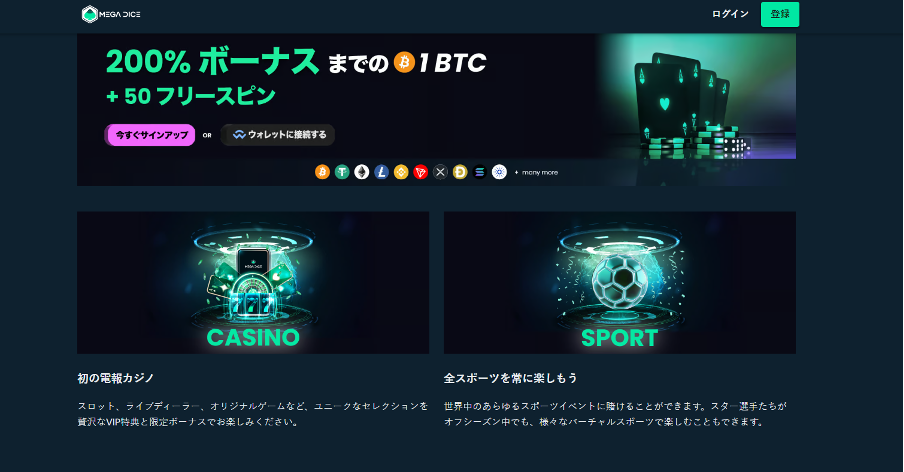
Task: Select the Dogecoin coin icon
Action: [x=459, y=172]
